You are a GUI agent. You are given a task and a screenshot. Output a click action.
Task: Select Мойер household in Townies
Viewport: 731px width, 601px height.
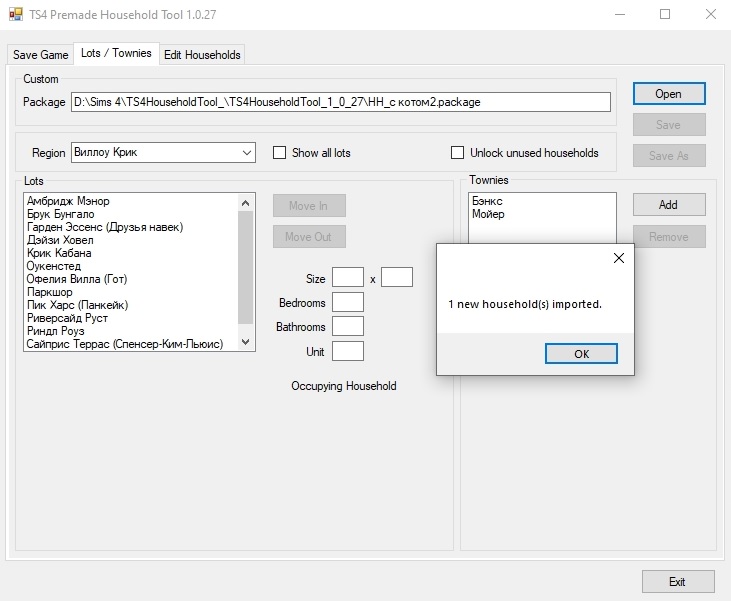(x=488, y=214)
